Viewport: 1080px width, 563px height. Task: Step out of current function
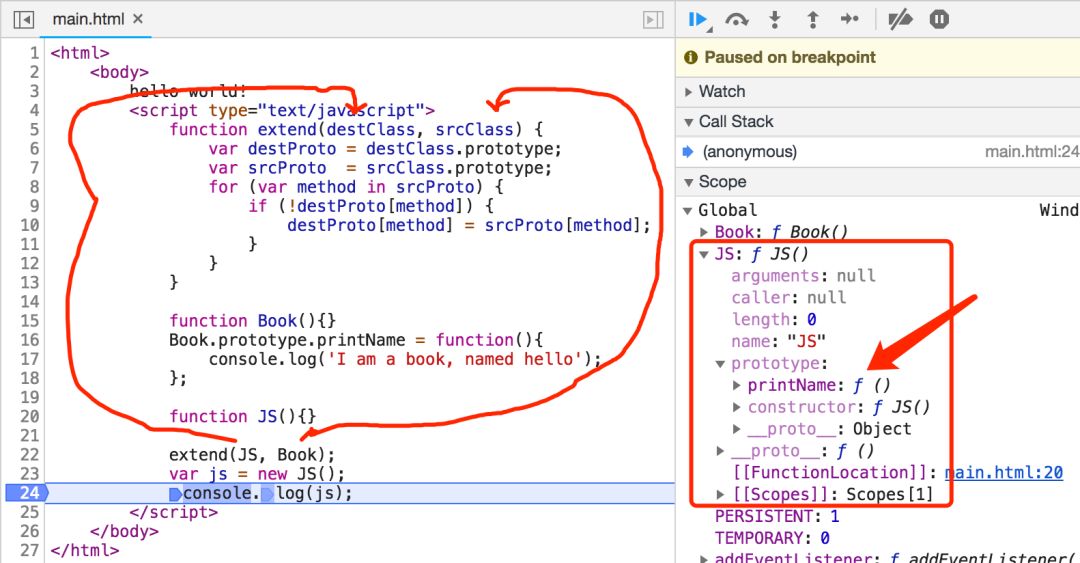[813, 19]
